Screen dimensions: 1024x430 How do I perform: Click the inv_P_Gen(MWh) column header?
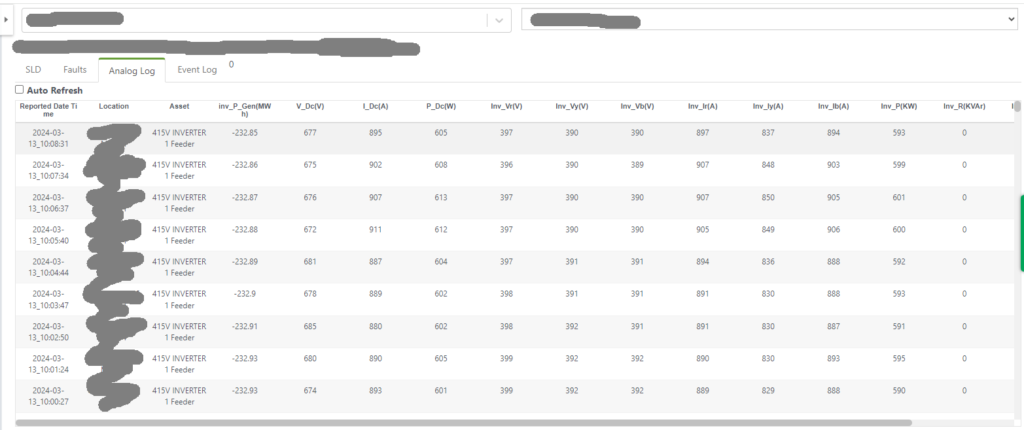[244, 110]
